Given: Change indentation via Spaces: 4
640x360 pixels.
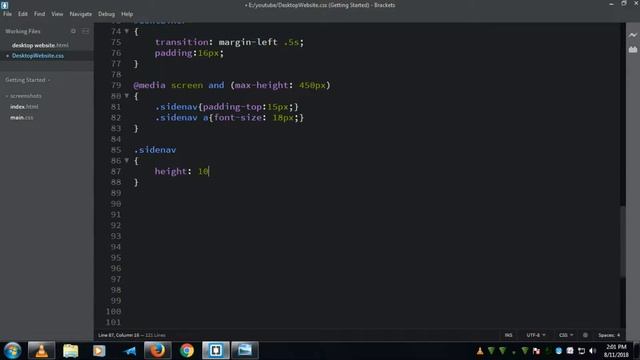Looking at the screenshot, I should (609, 335).
